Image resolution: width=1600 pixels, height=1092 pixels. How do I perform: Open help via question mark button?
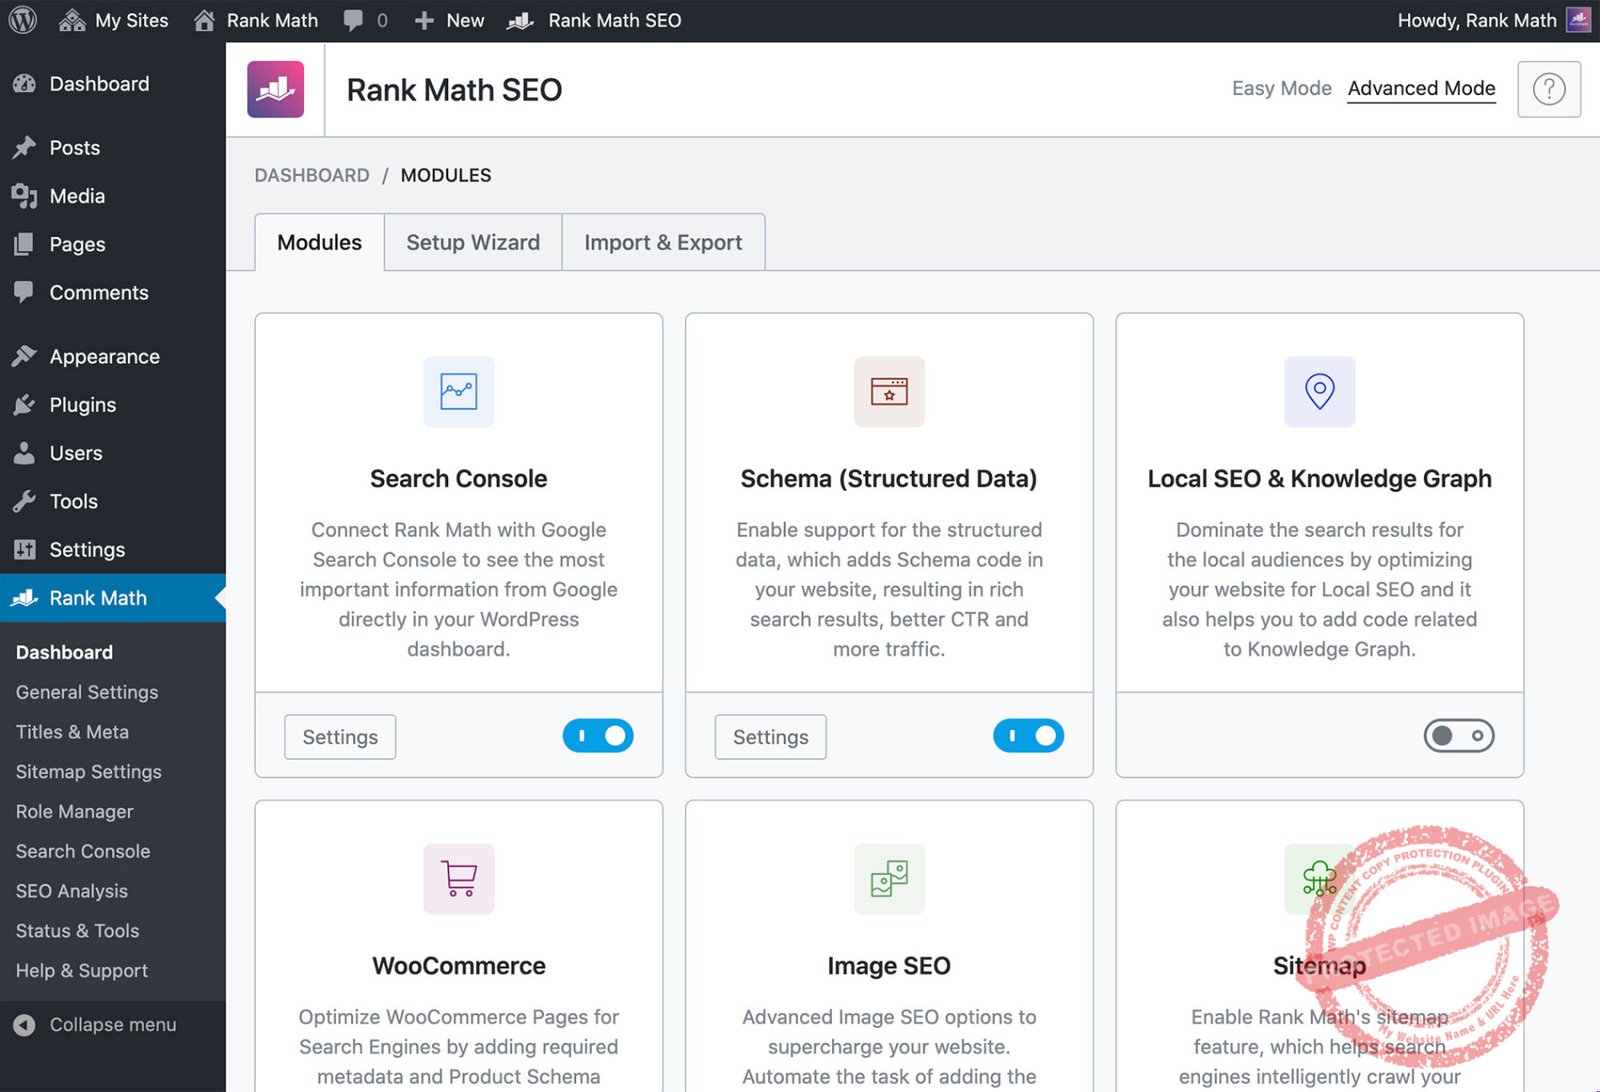click(x=1549, y=89)
